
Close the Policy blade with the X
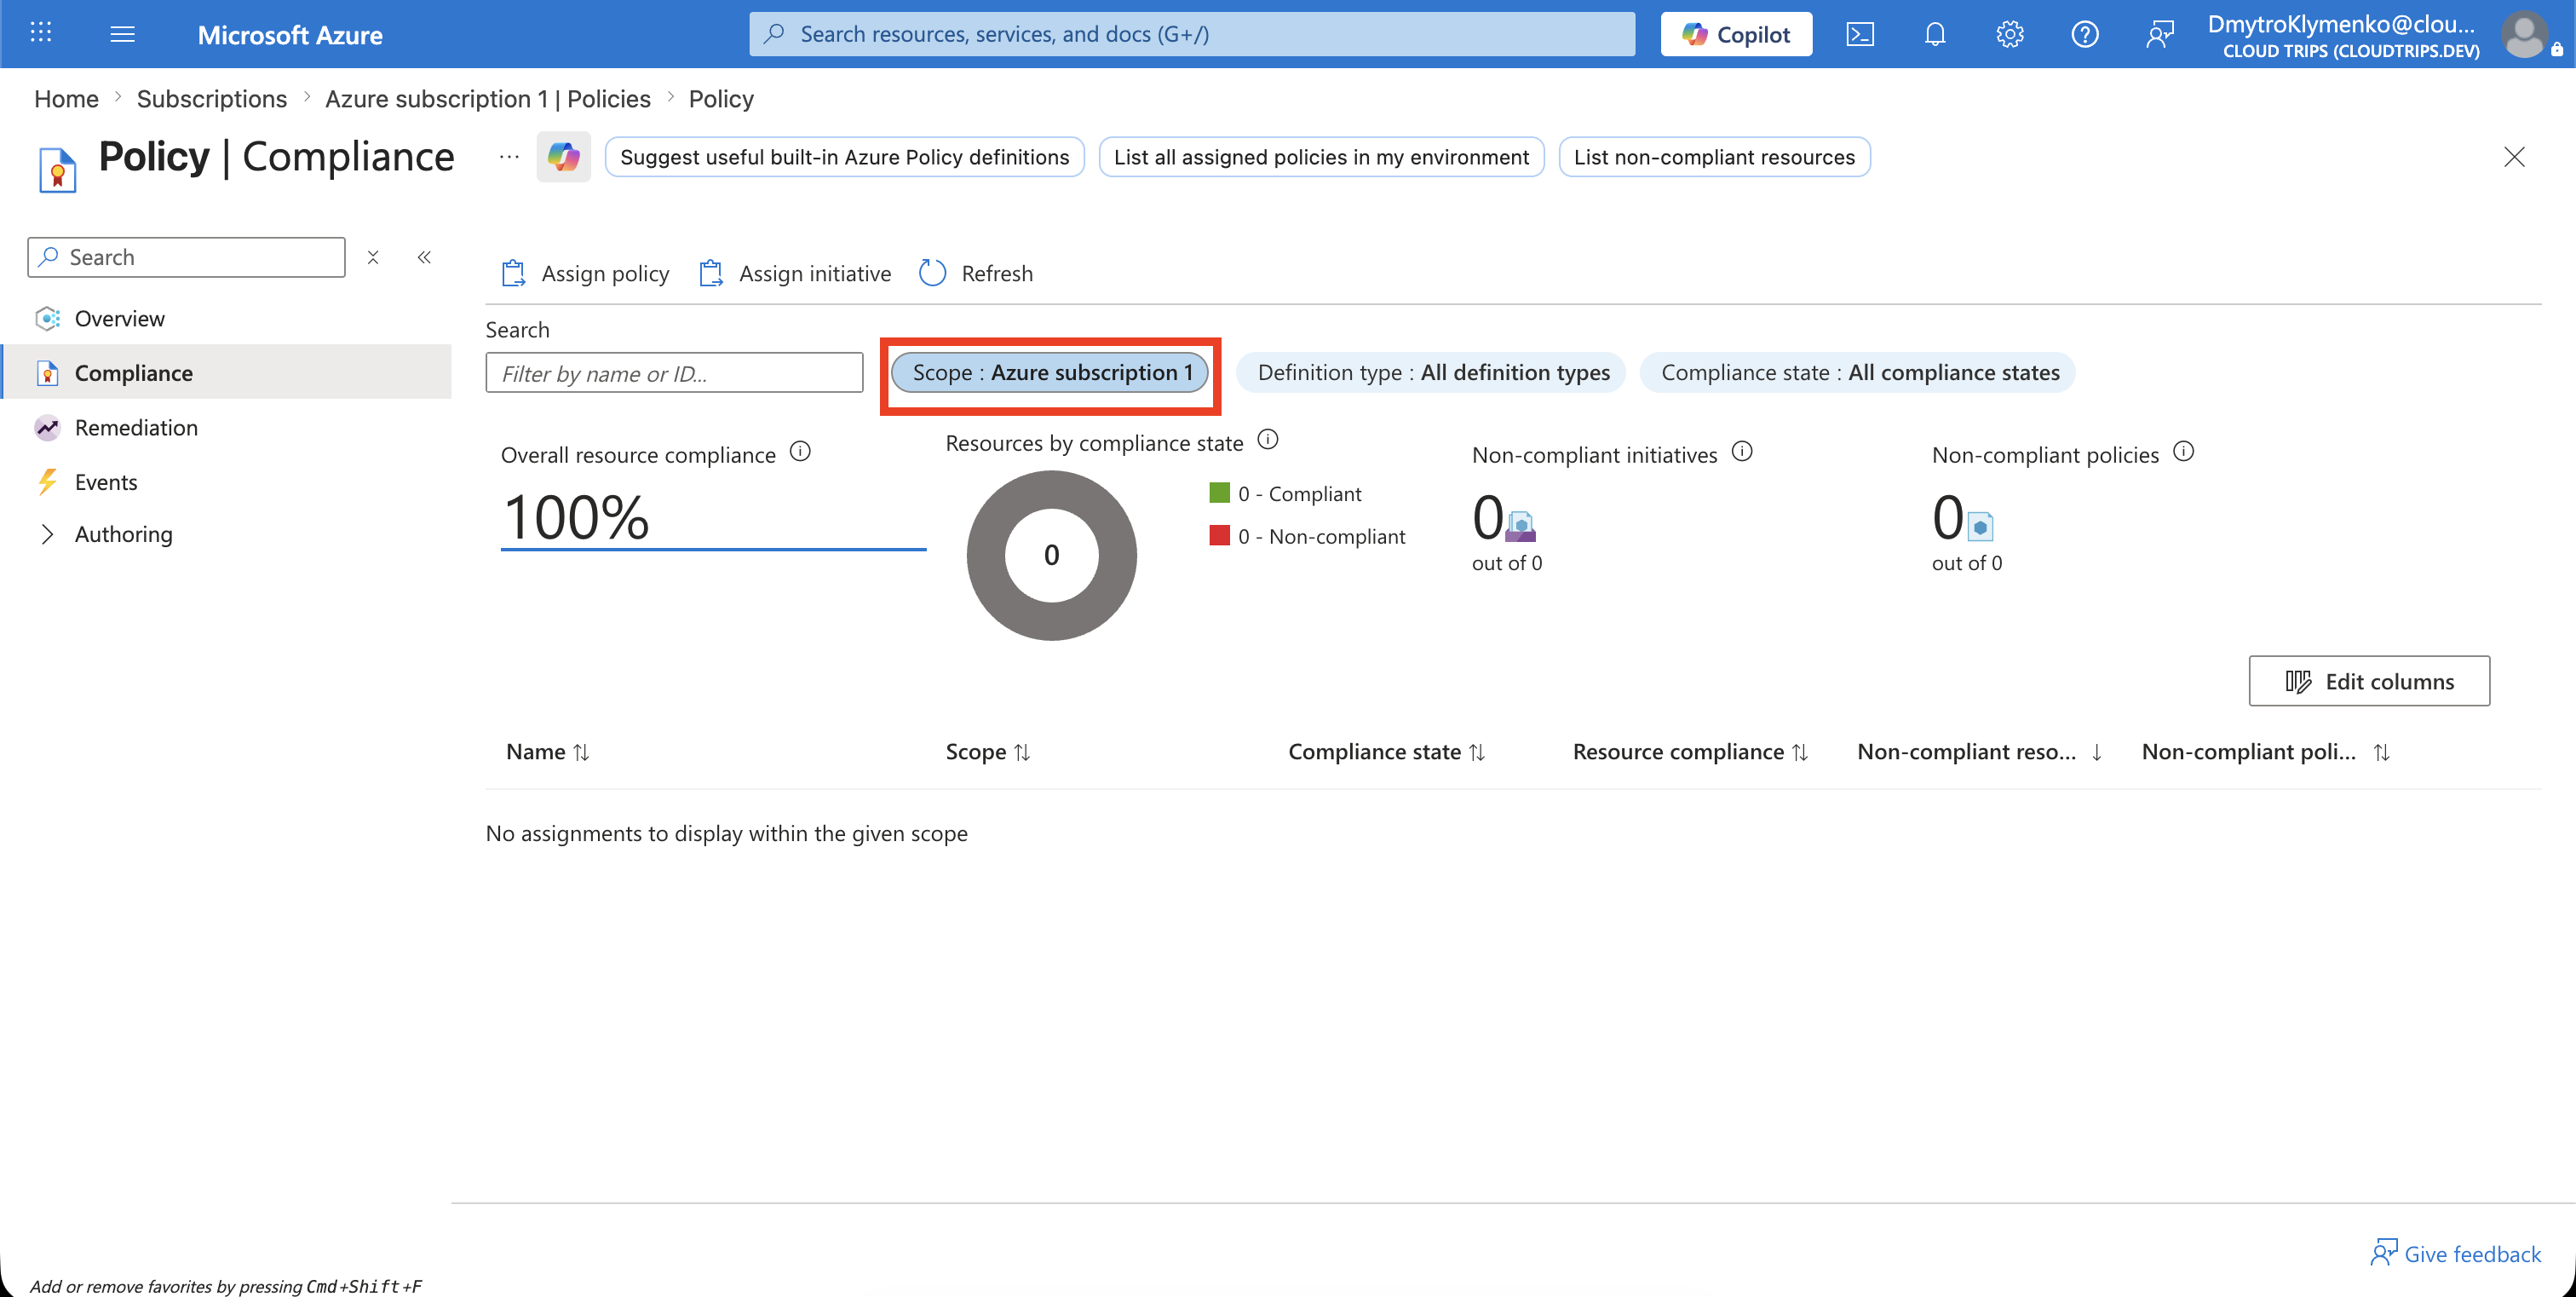(2514, 157)
